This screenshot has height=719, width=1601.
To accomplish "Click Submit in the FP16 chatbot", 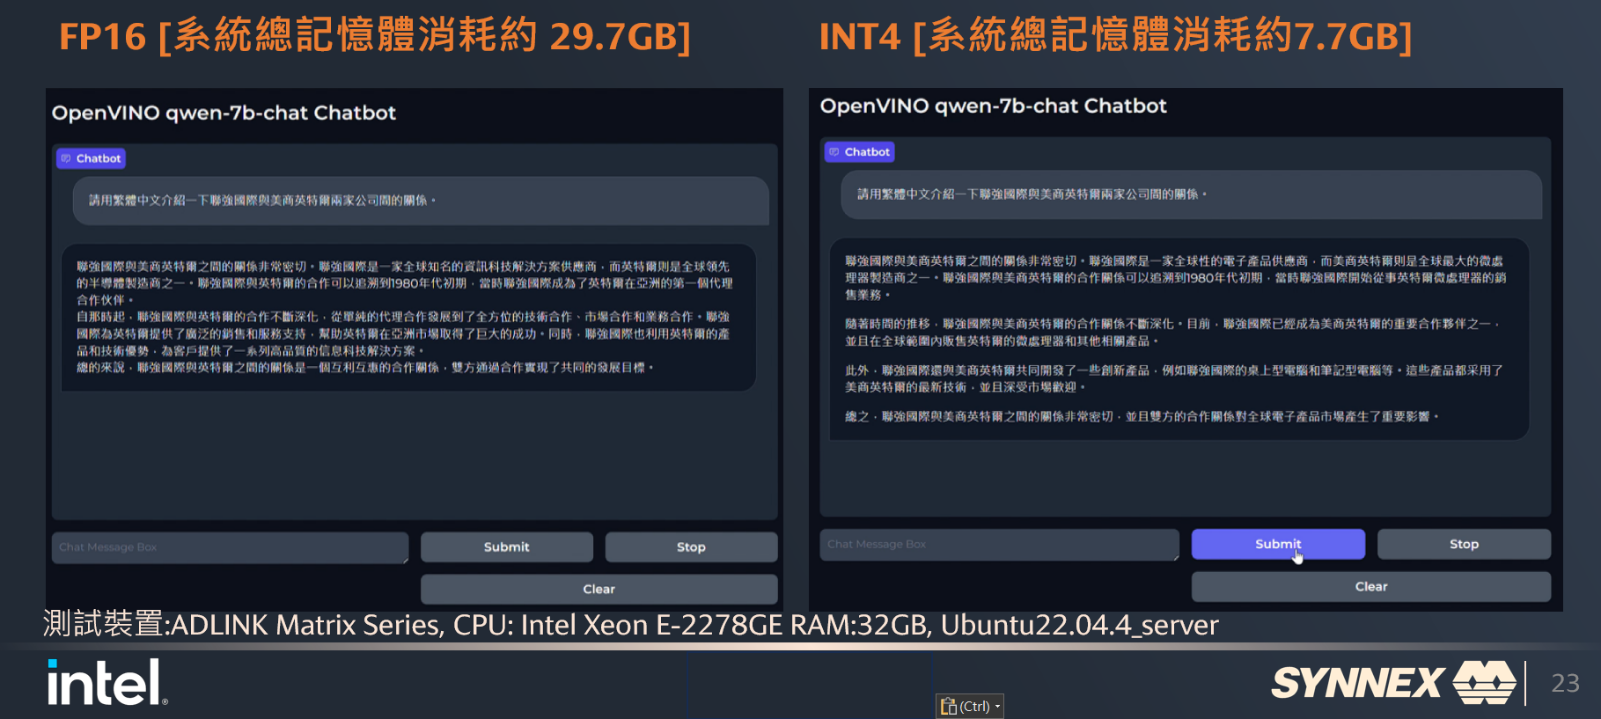I will click(506, 547).
